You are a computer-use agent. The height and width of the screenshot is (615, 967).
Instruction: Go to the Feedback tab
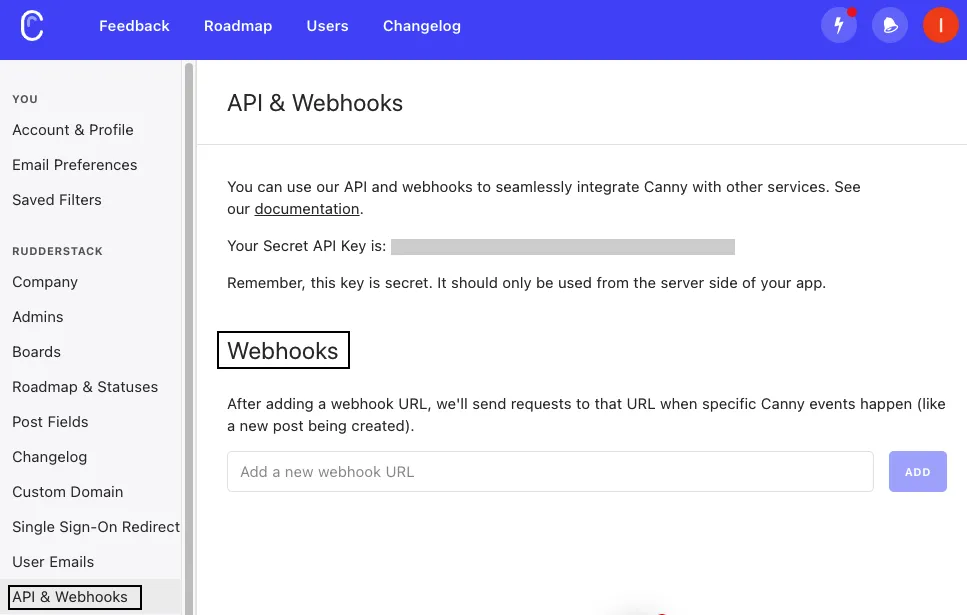tap(134, 26)
